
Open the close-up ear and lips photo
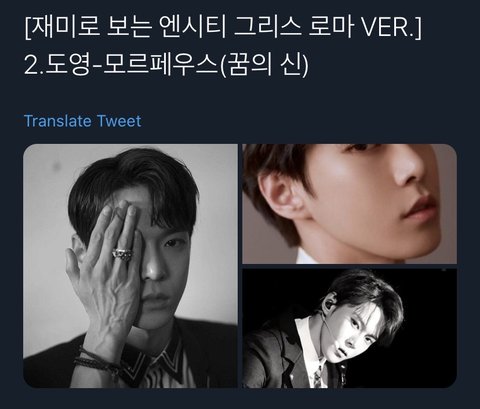(x=349, y=204)
